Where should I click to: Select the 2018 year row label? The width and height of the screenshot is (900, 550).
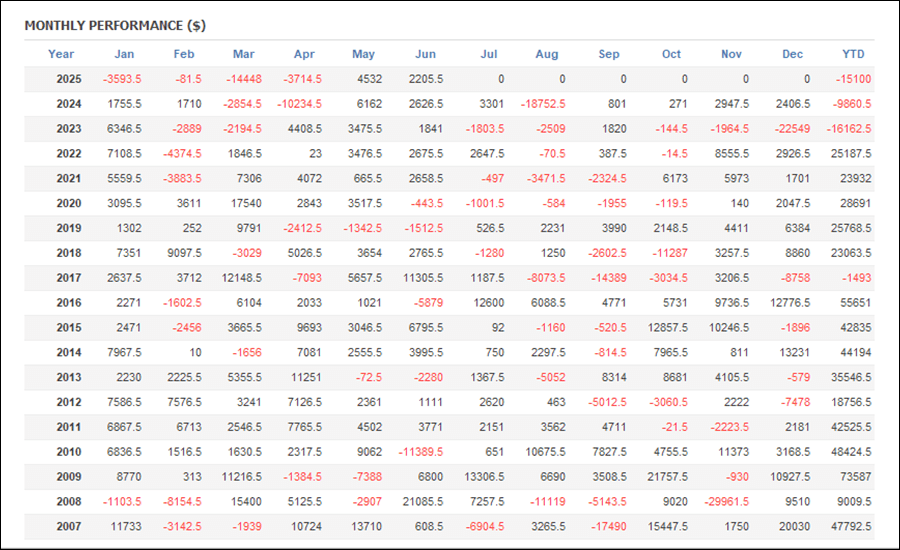[69, 253]
